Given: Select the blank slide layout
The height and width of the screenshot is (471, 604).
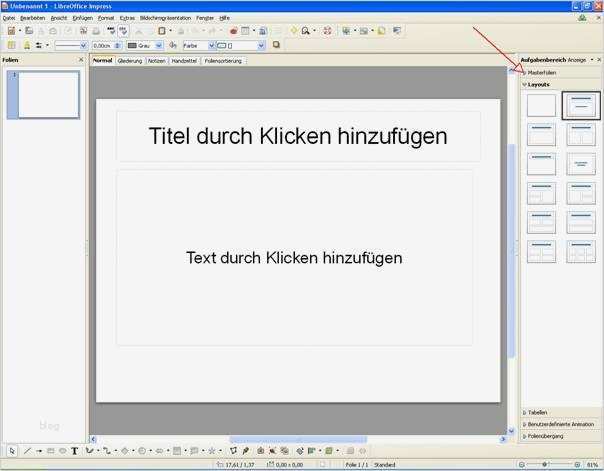Looking at the screenshot, I should pyautogui.click(x=541, y=105).
